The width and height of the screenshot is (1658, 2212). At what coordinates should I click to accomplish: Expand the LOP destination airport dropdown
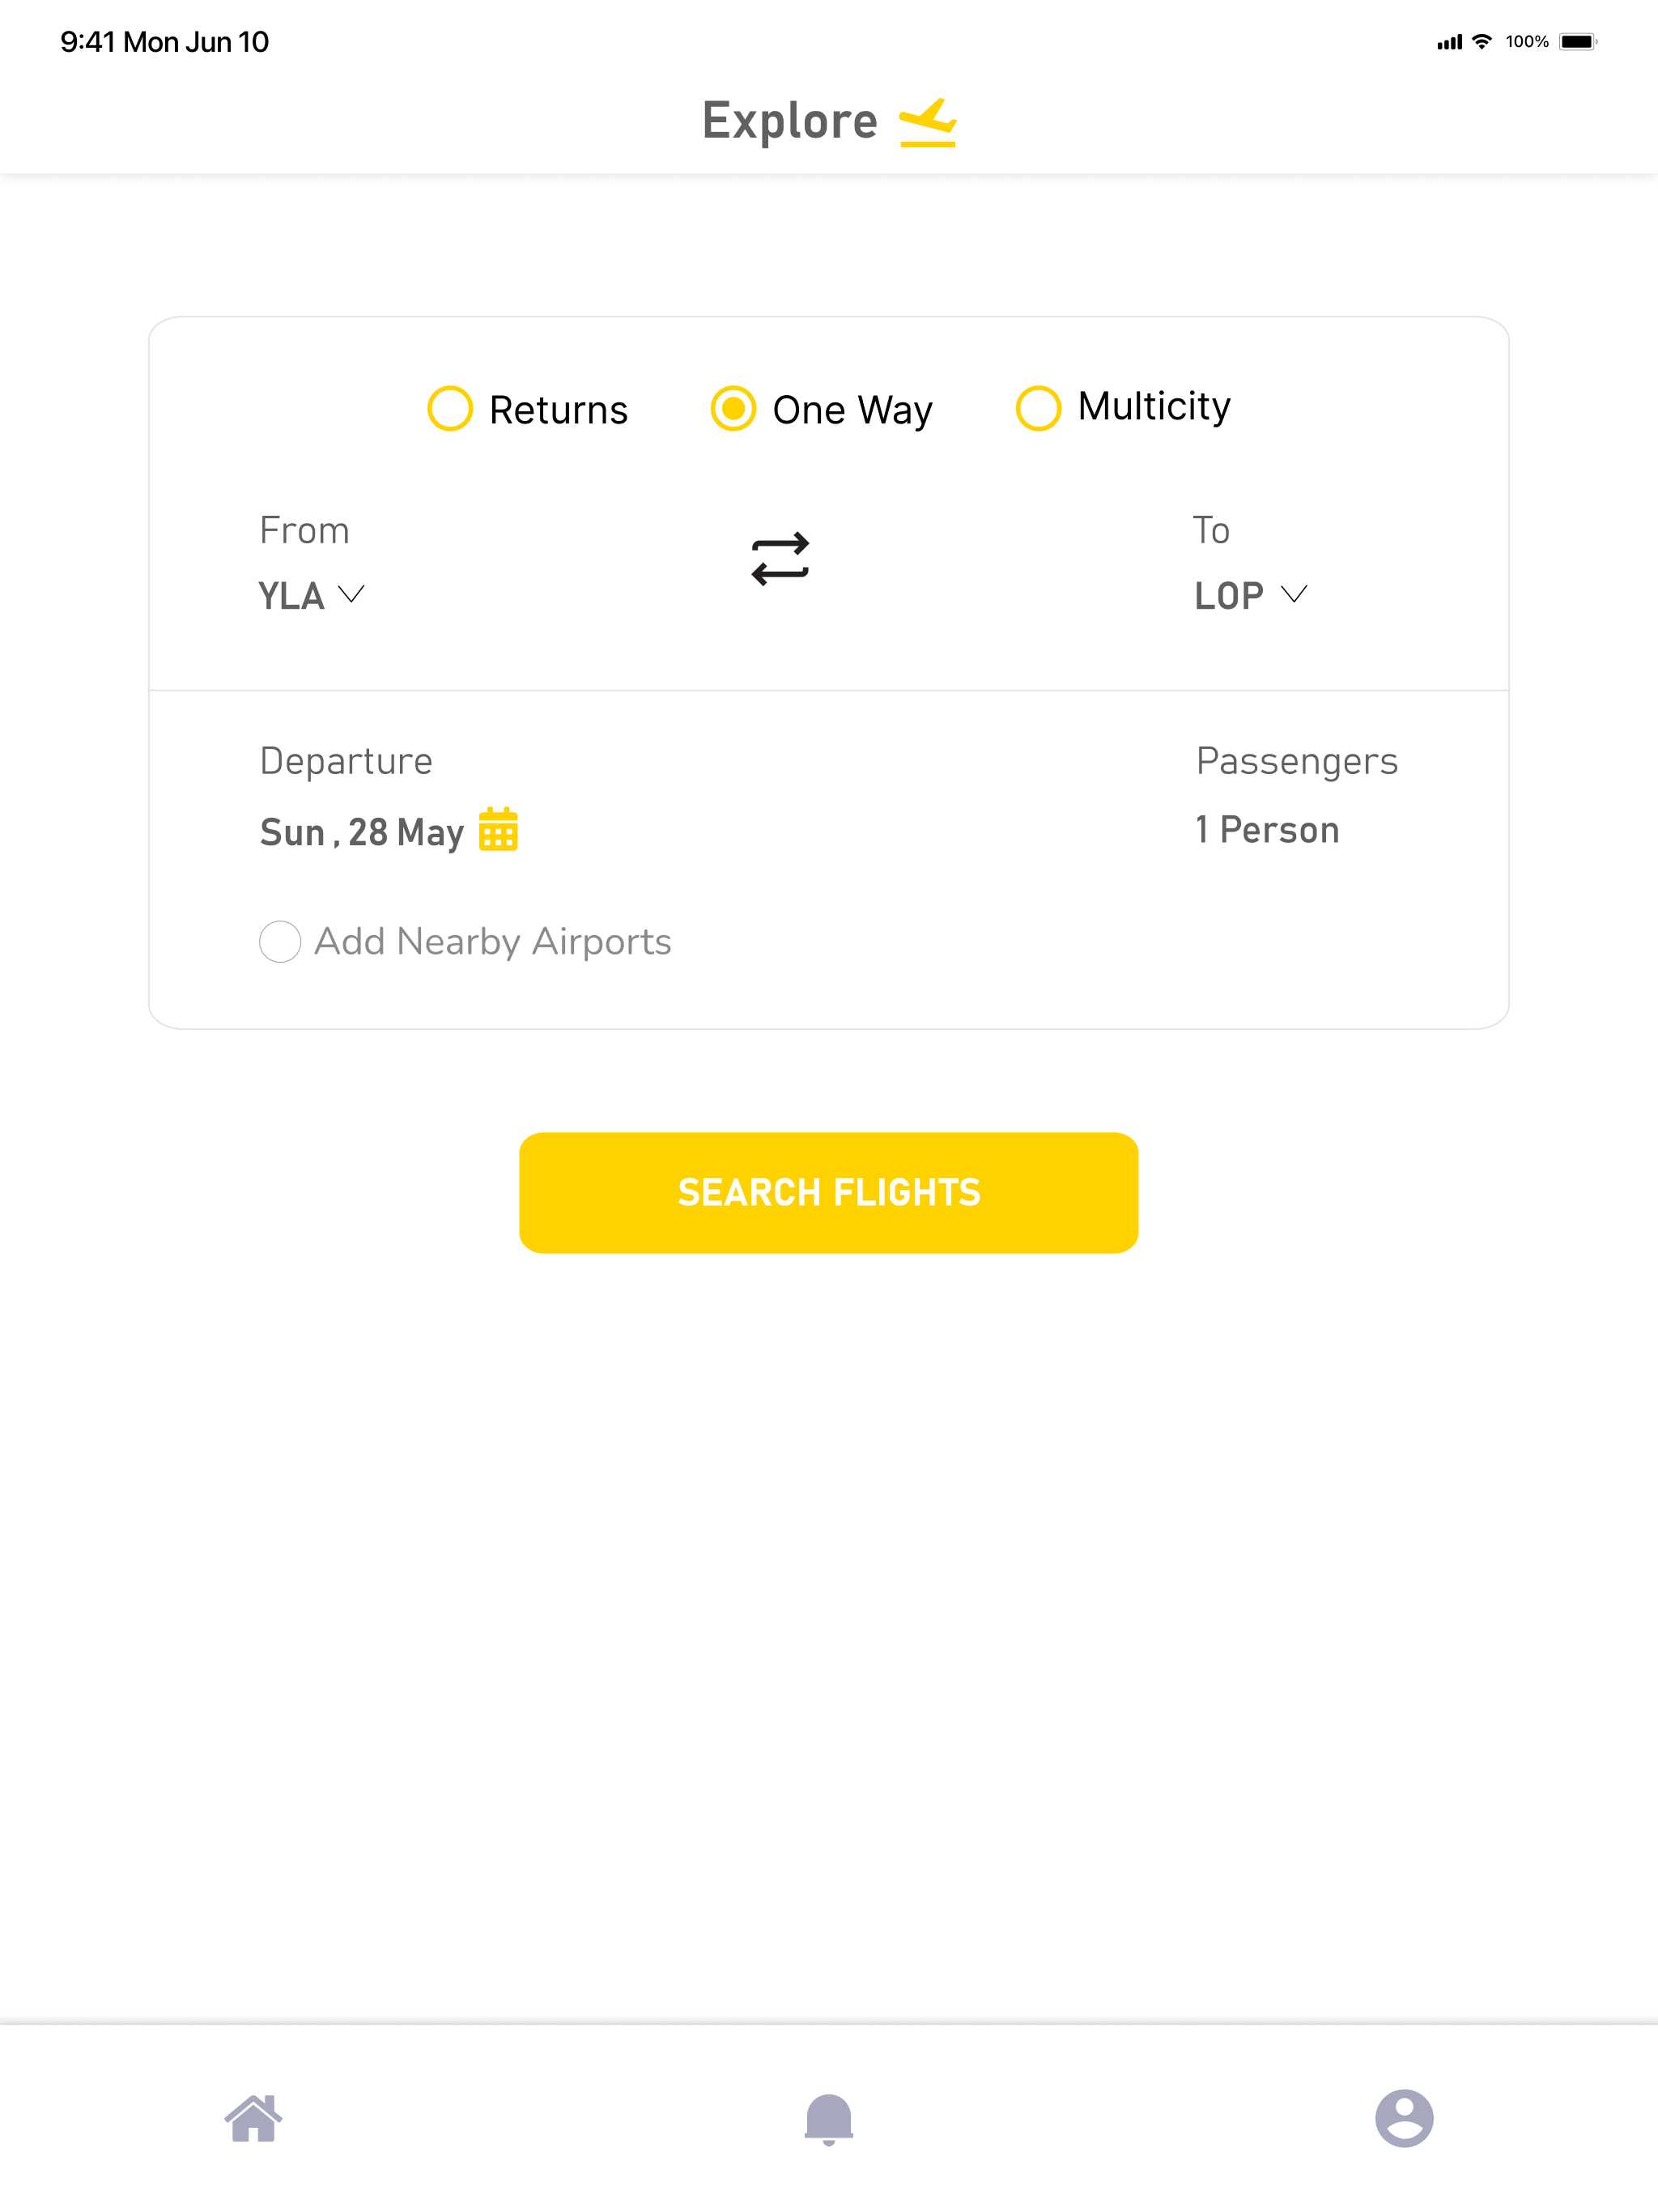(1251, 596)
